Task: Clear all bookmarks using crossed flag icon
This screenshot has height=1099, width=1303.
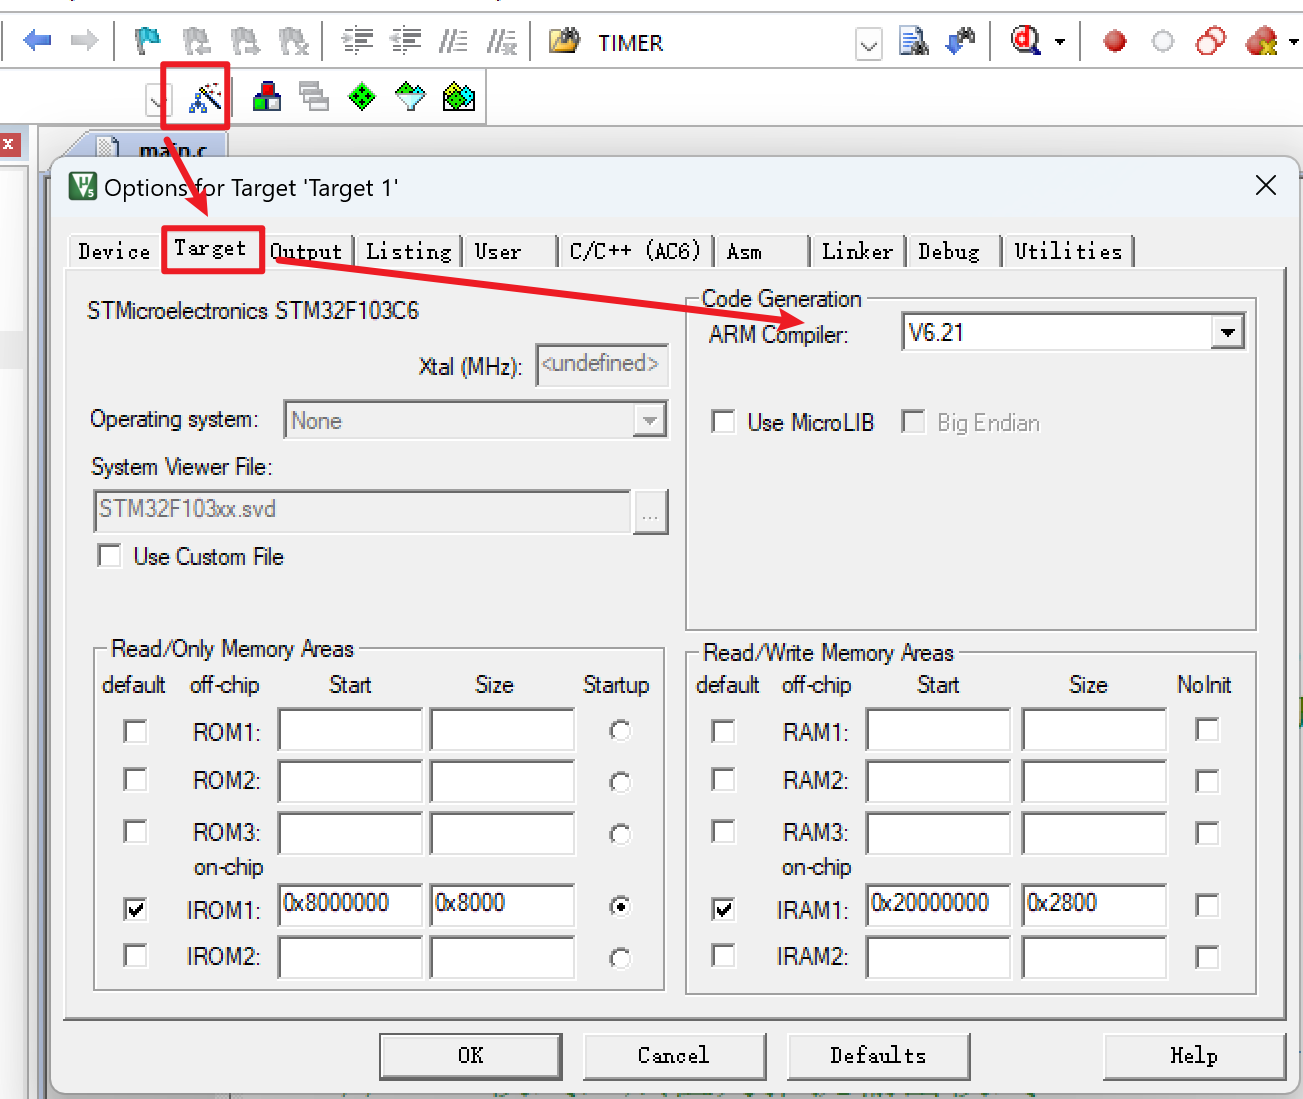Action: (x=294, y=41)
